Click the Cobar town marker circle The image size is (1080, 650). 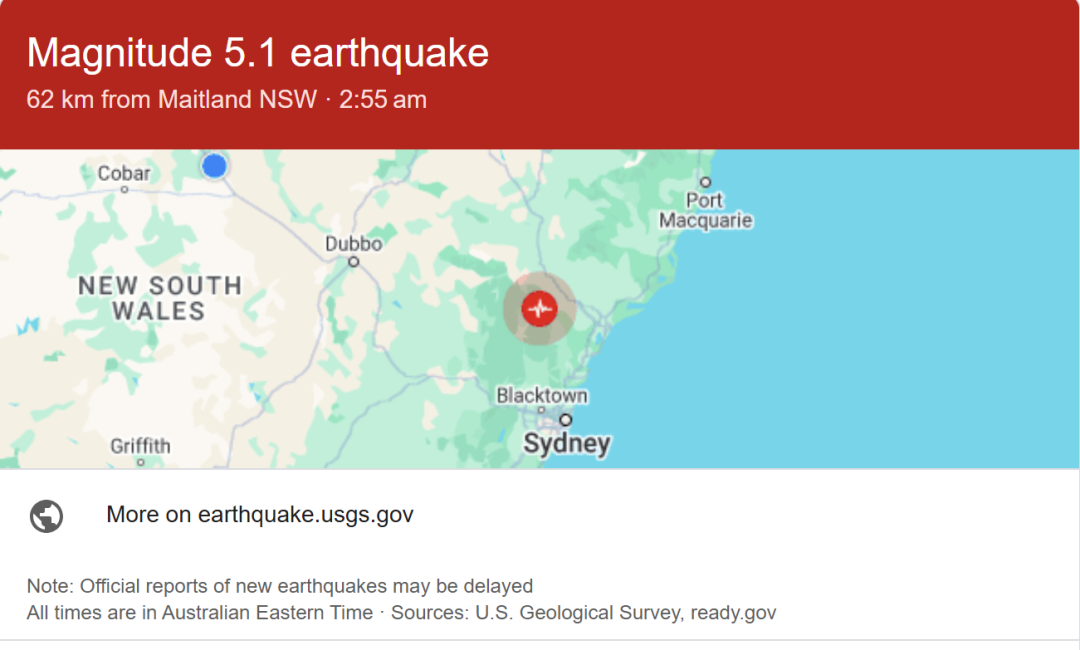124,189
